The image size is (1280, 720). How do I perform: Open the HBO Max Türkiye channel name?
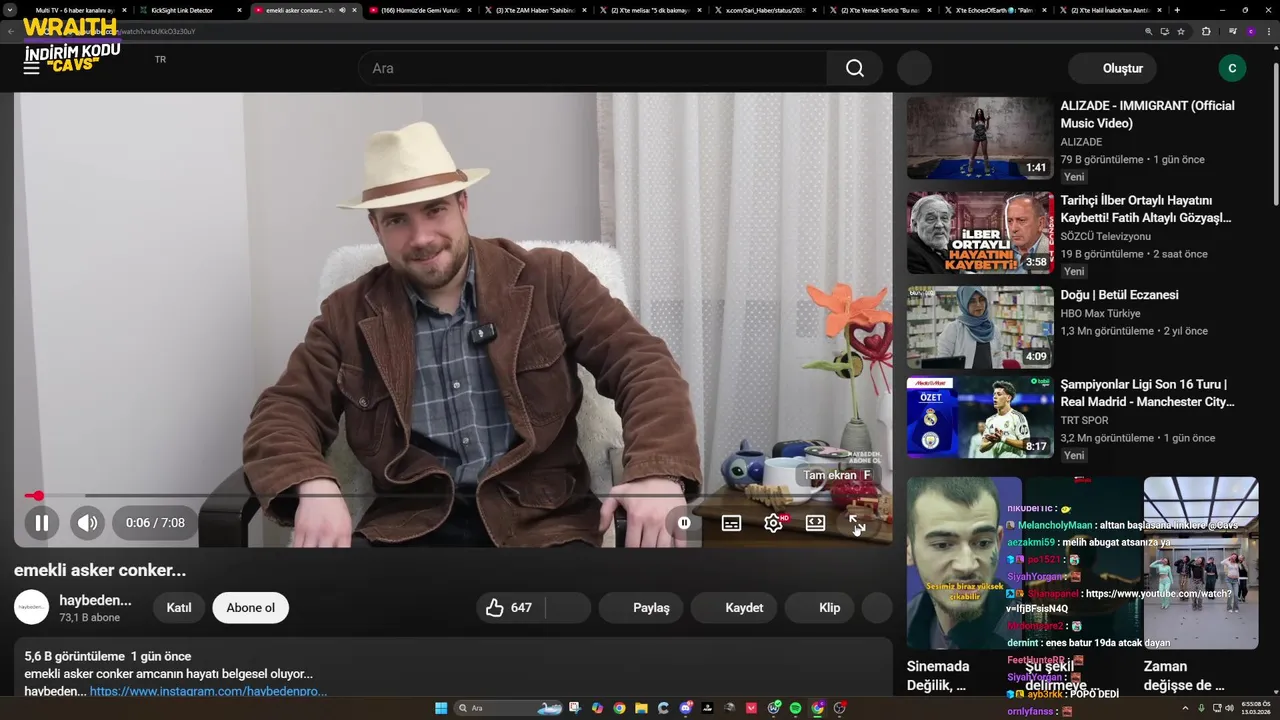click(1101, 314)
